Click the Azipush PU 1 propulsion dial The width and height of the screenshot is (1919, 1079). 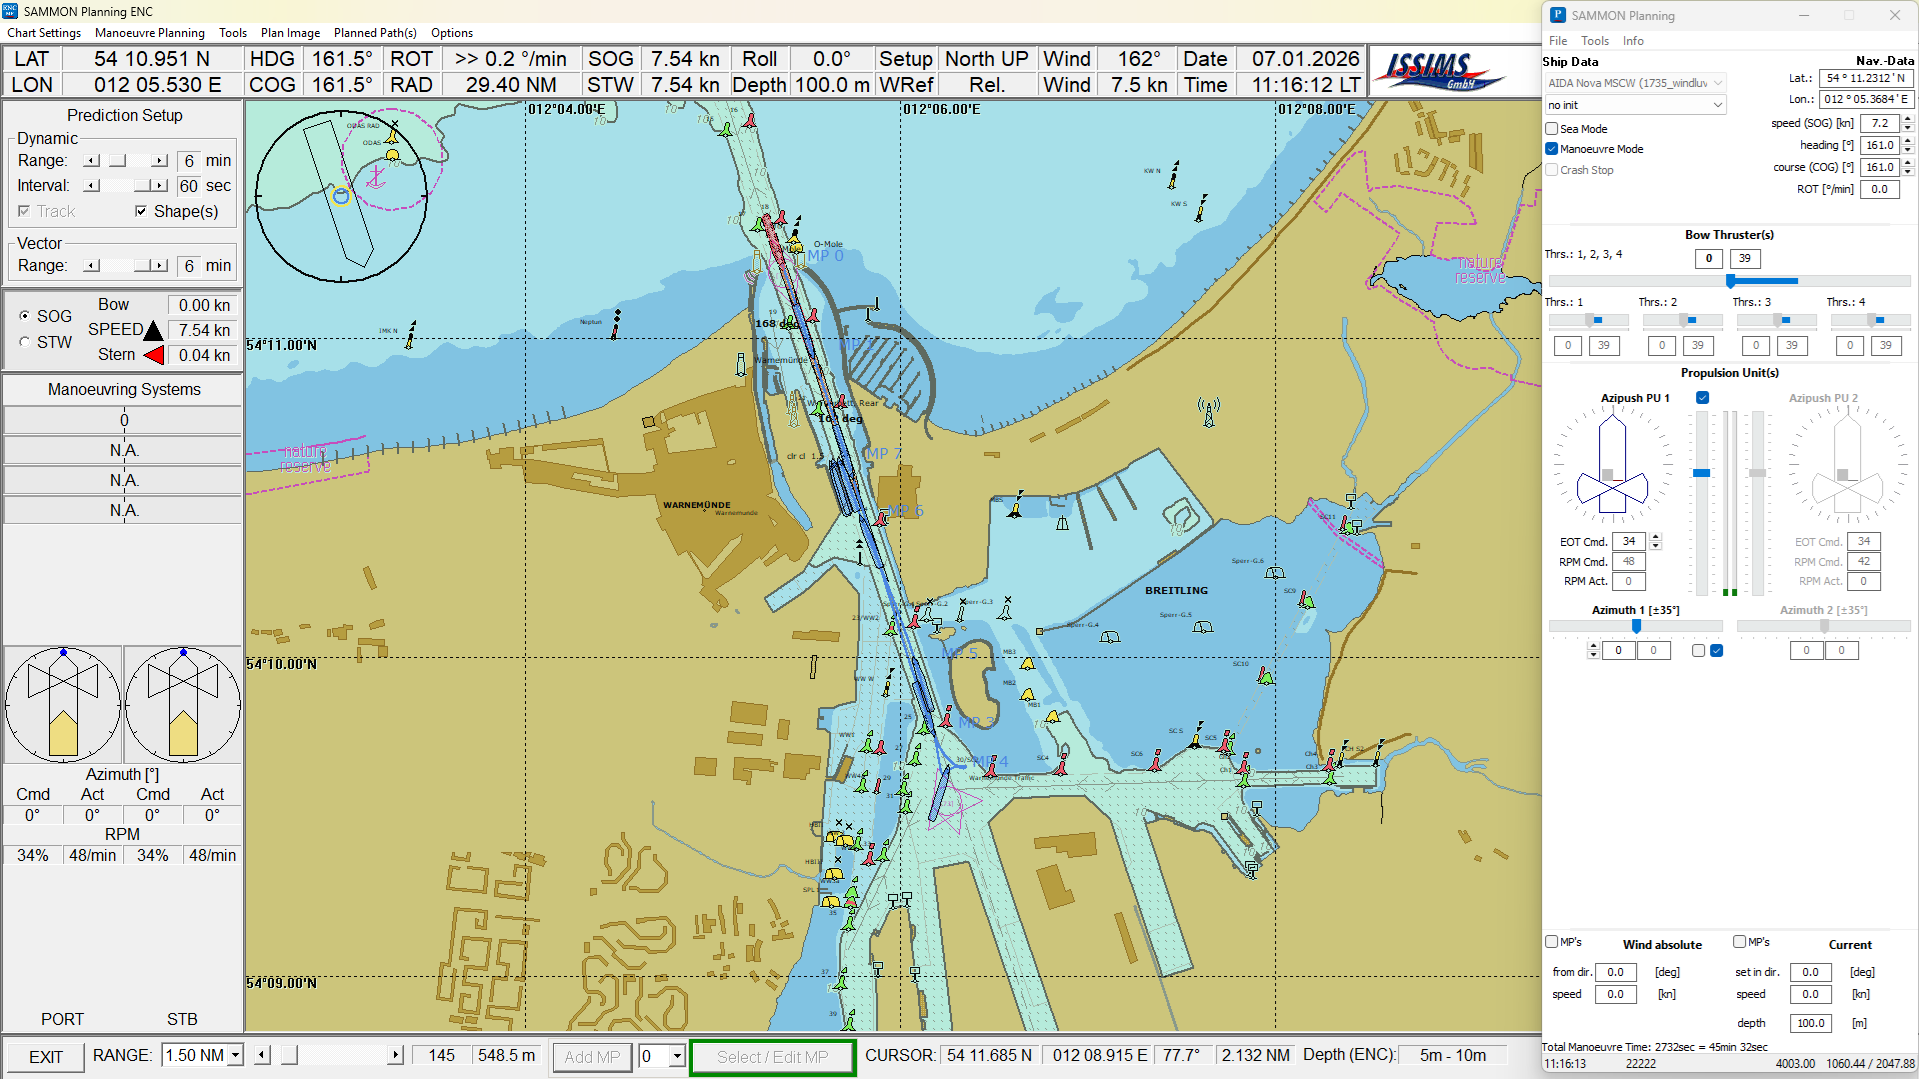pyautogui.click(x=1612, y=465)
